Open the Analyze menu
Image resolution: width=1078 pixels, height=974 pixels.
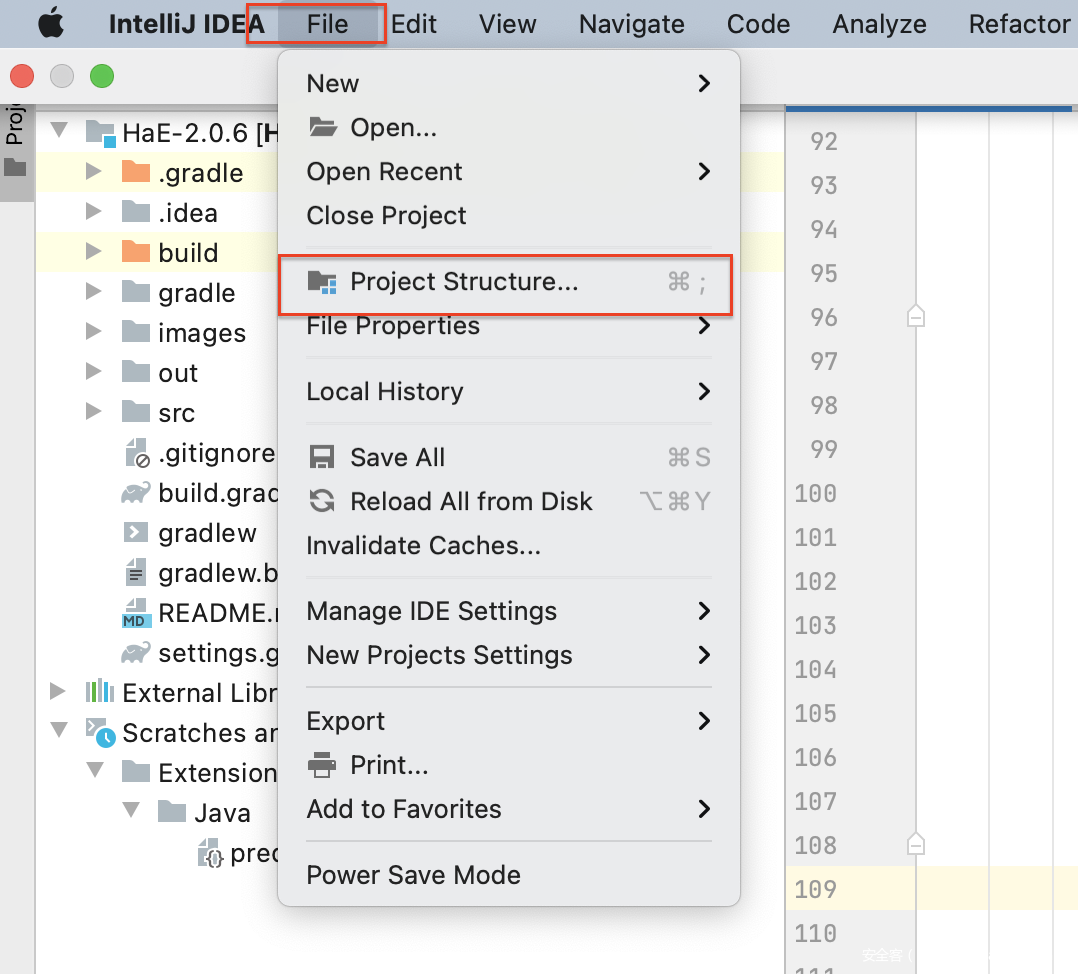879,24
